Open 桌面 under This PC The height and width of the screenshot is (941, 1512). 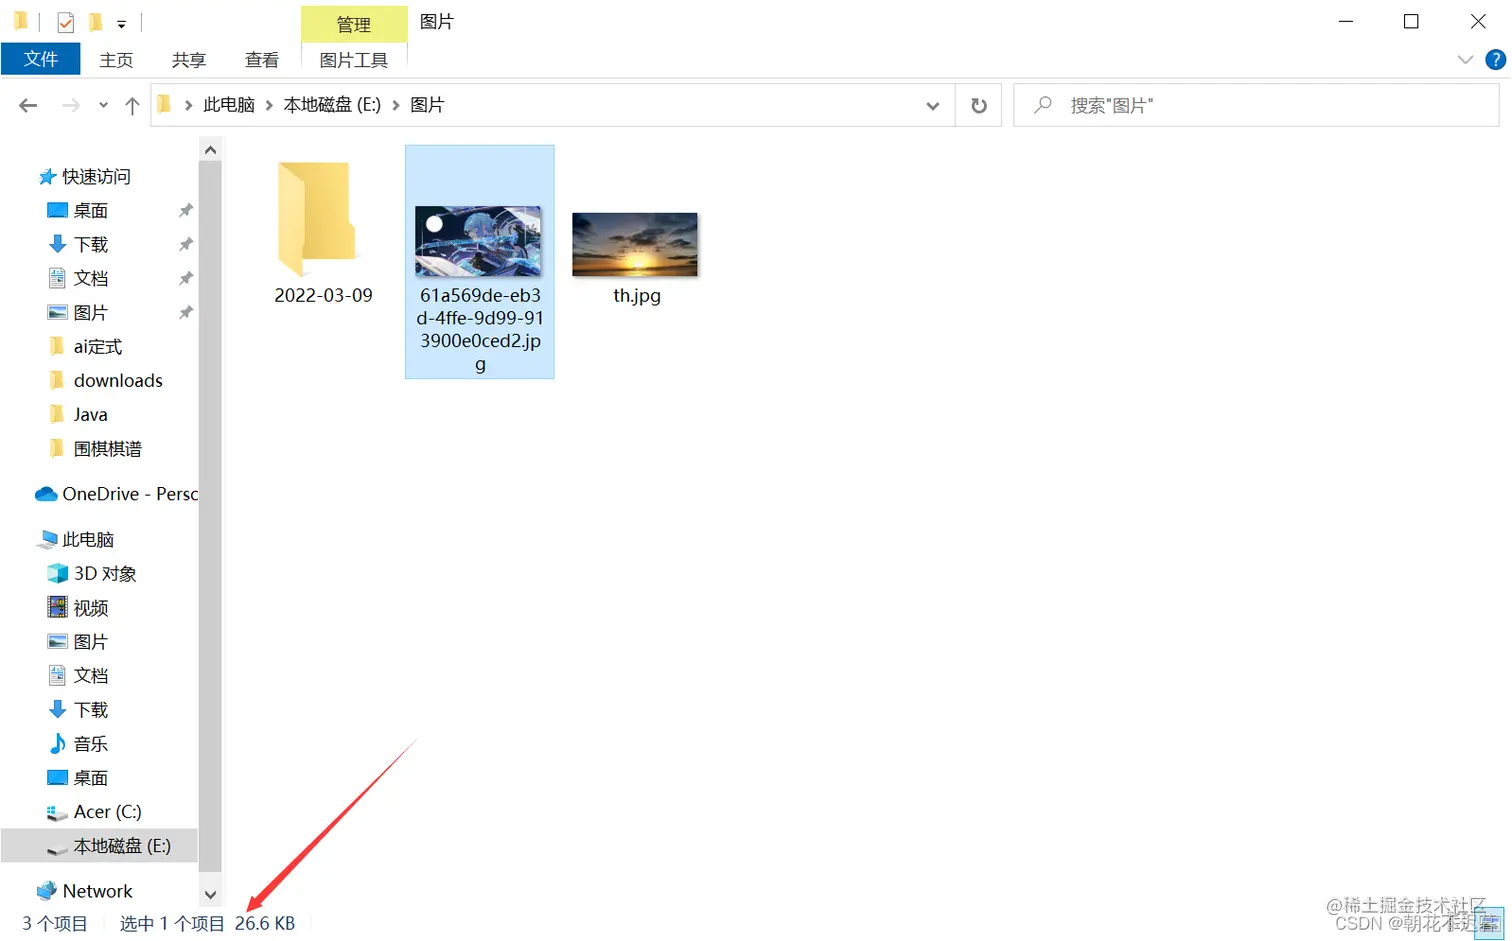[x=90, y=778]
